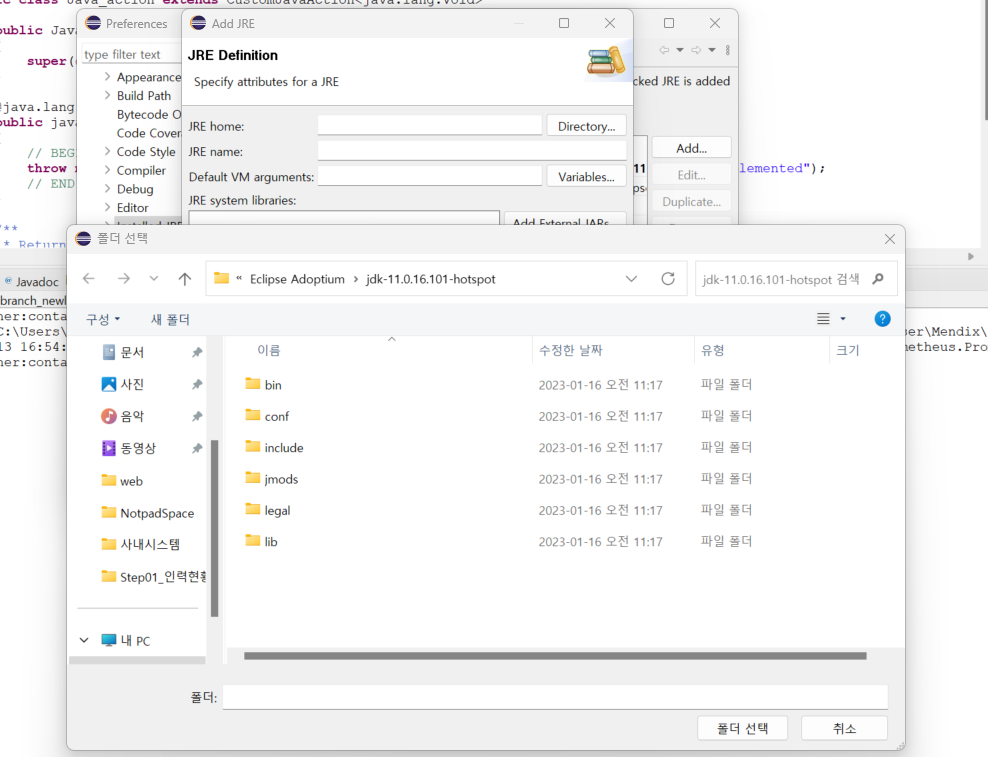Sort files by 이름 column
The image size is (988, 757).
[268, 350]
